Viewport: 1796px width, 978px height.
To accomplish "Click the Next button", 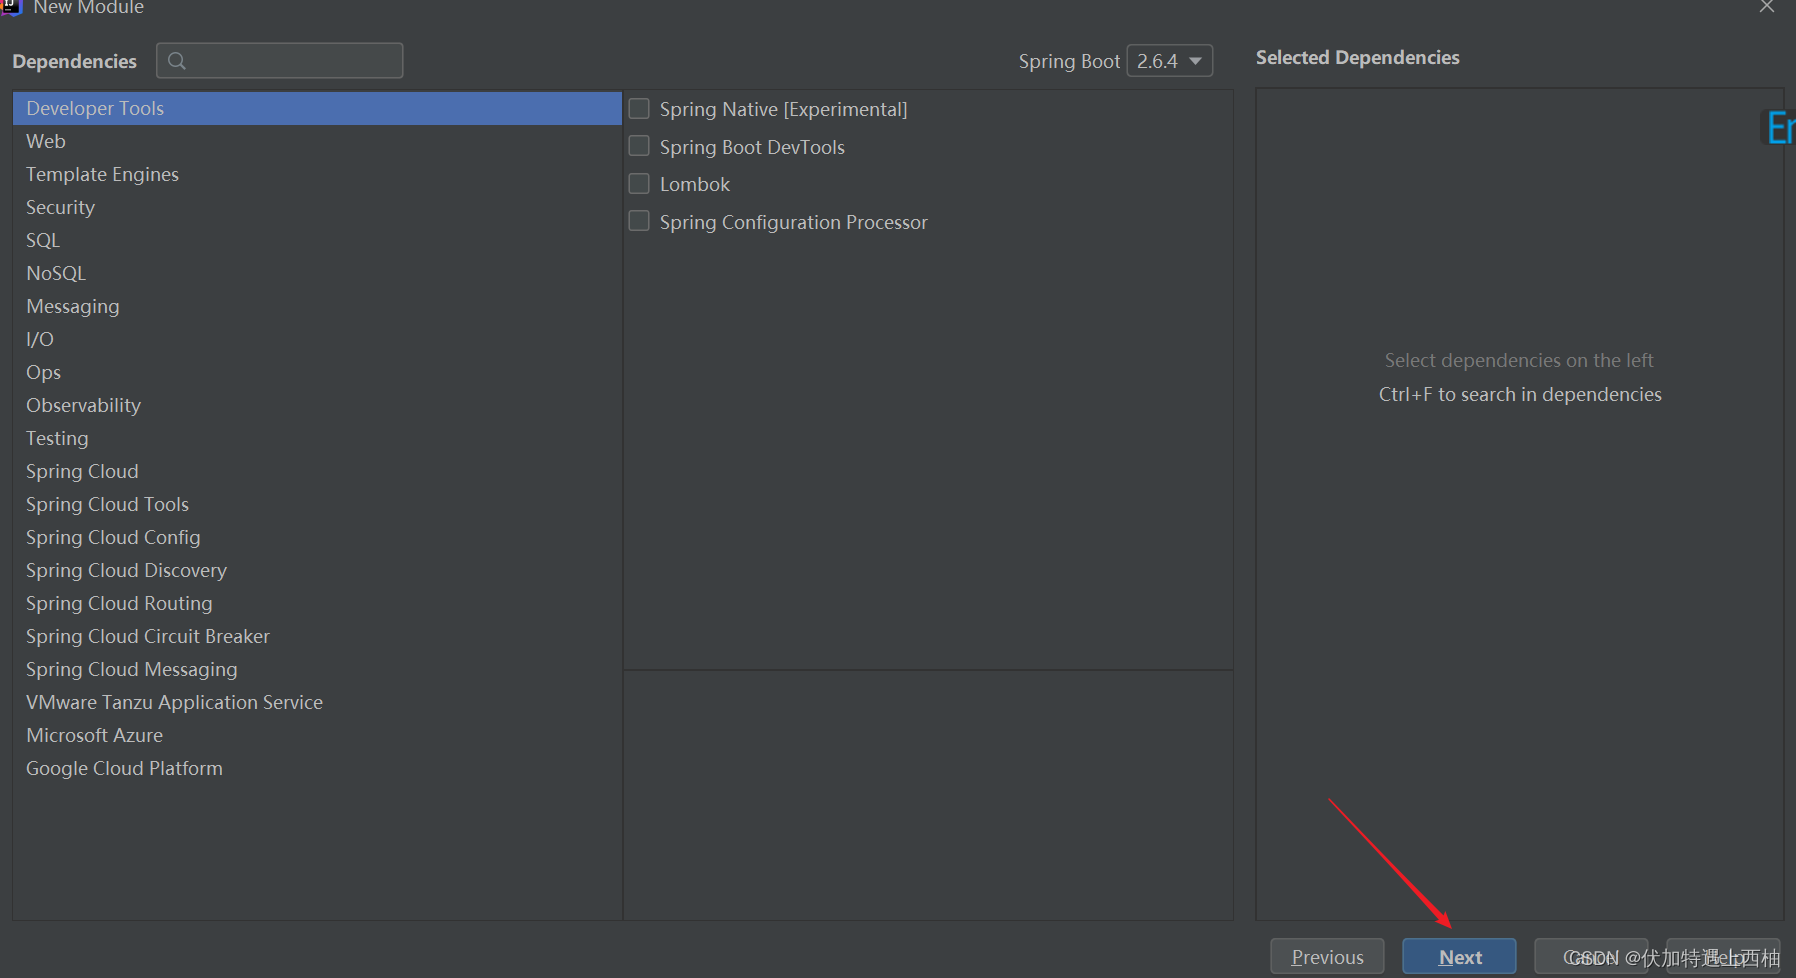I will coord(1459,957).
